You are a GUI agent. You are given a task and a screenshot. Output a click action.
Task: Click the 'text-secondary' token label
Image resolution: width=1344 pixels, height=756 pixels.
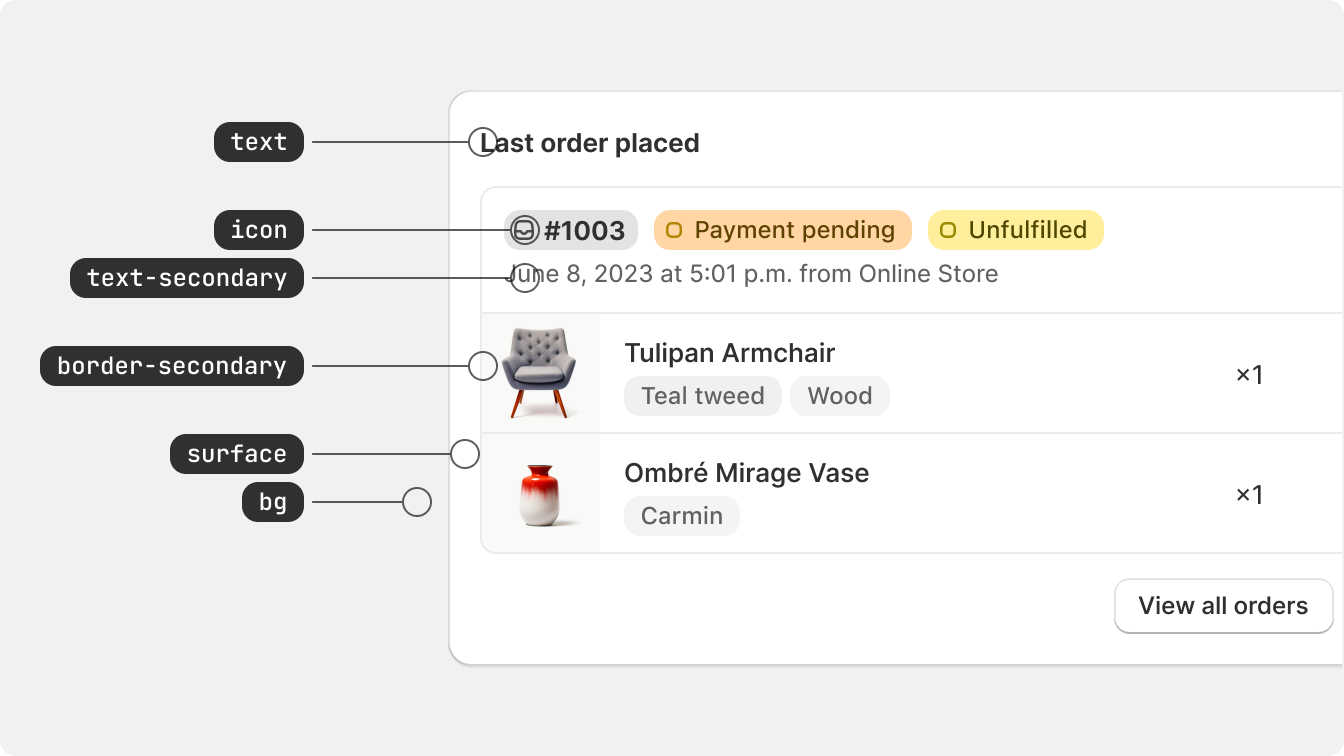(x=187, y=278)
